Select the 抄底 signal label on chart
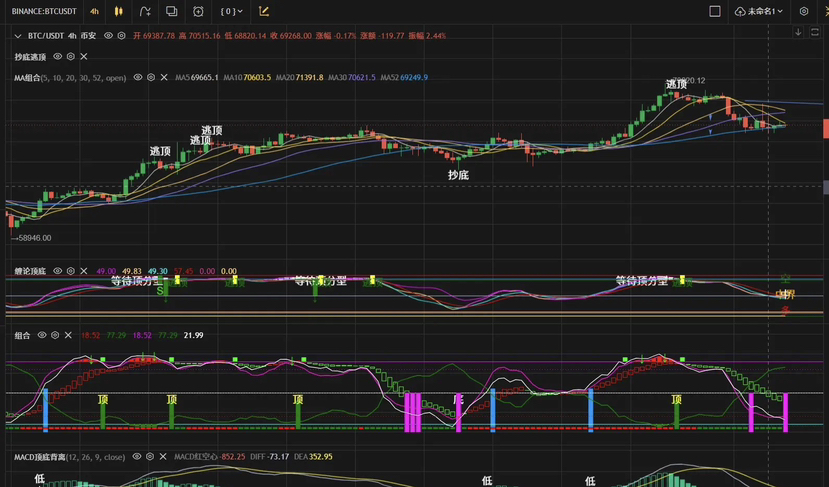 (x=458, y=175)
